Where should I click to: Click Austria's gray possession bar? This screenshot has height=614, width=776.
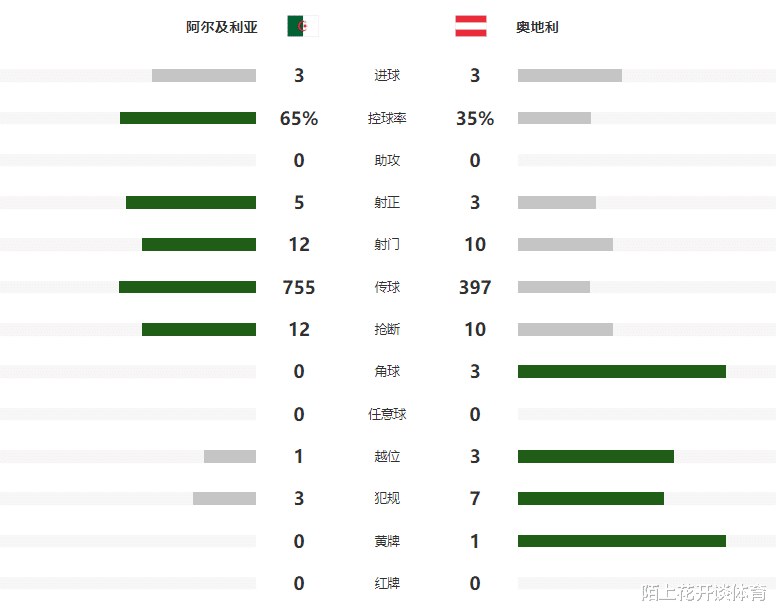click(x=554, y=118)
